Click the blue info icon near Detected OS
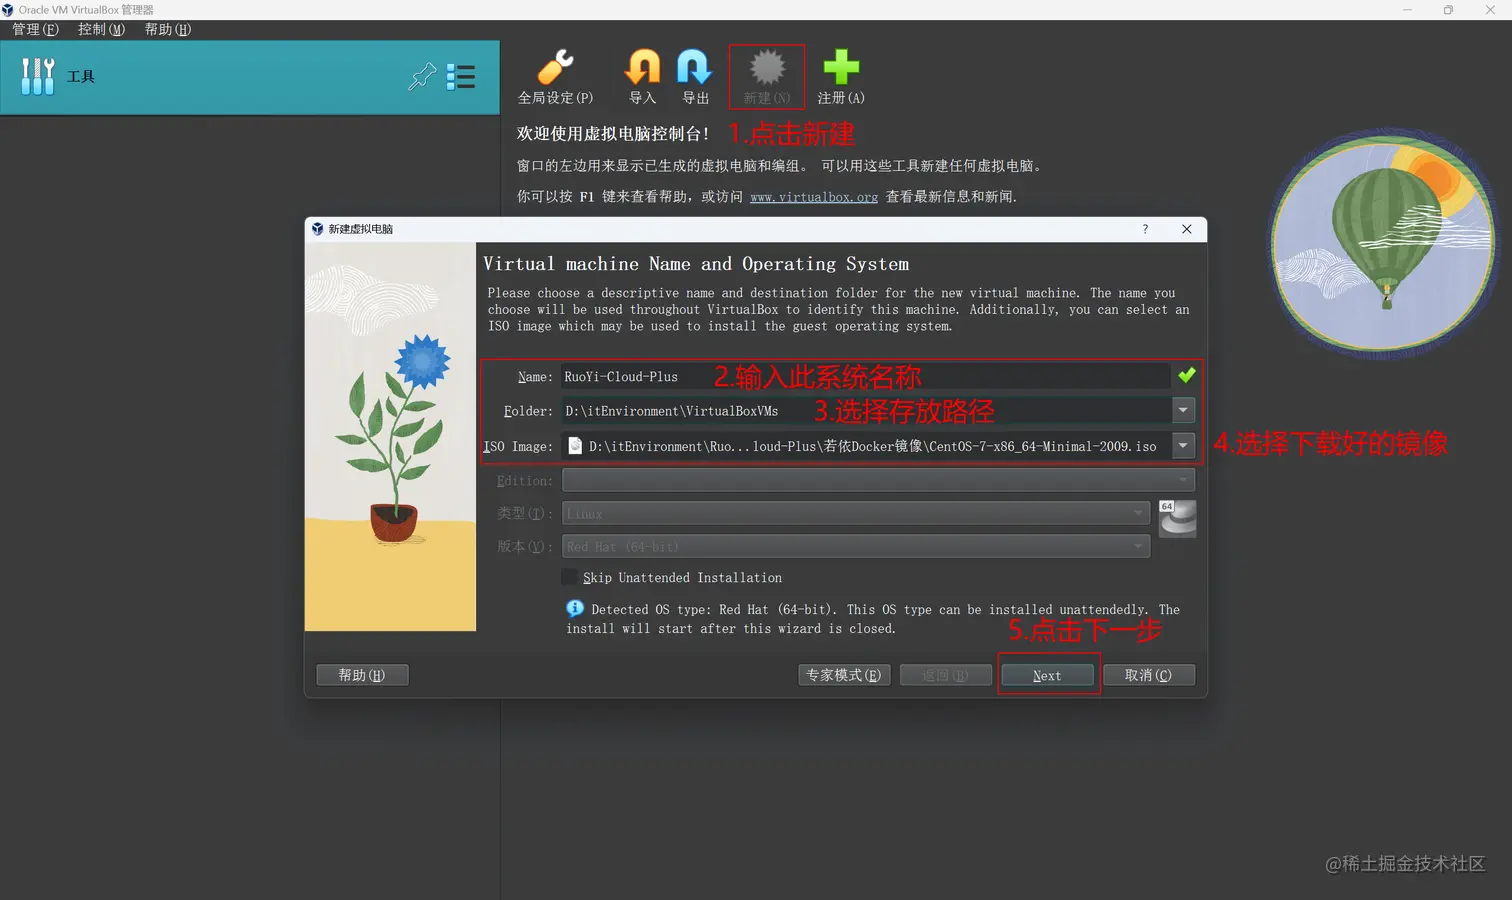 coord(575,608)
